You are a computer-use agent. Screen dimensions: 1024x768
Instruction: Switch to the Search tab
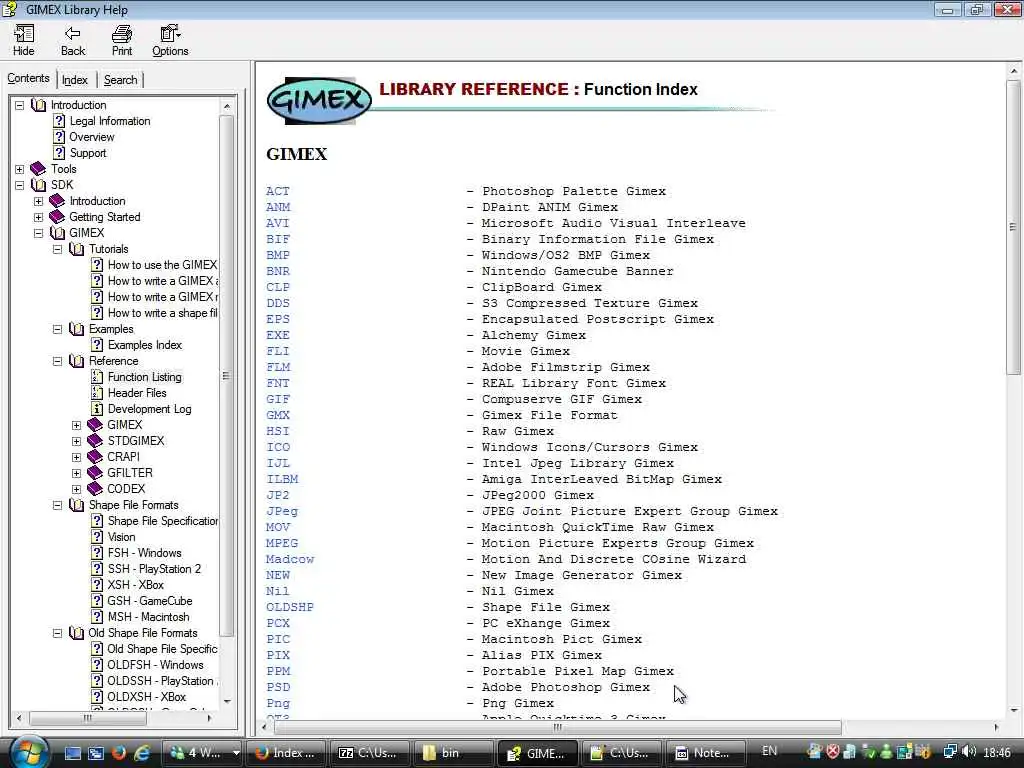[121, 80]
